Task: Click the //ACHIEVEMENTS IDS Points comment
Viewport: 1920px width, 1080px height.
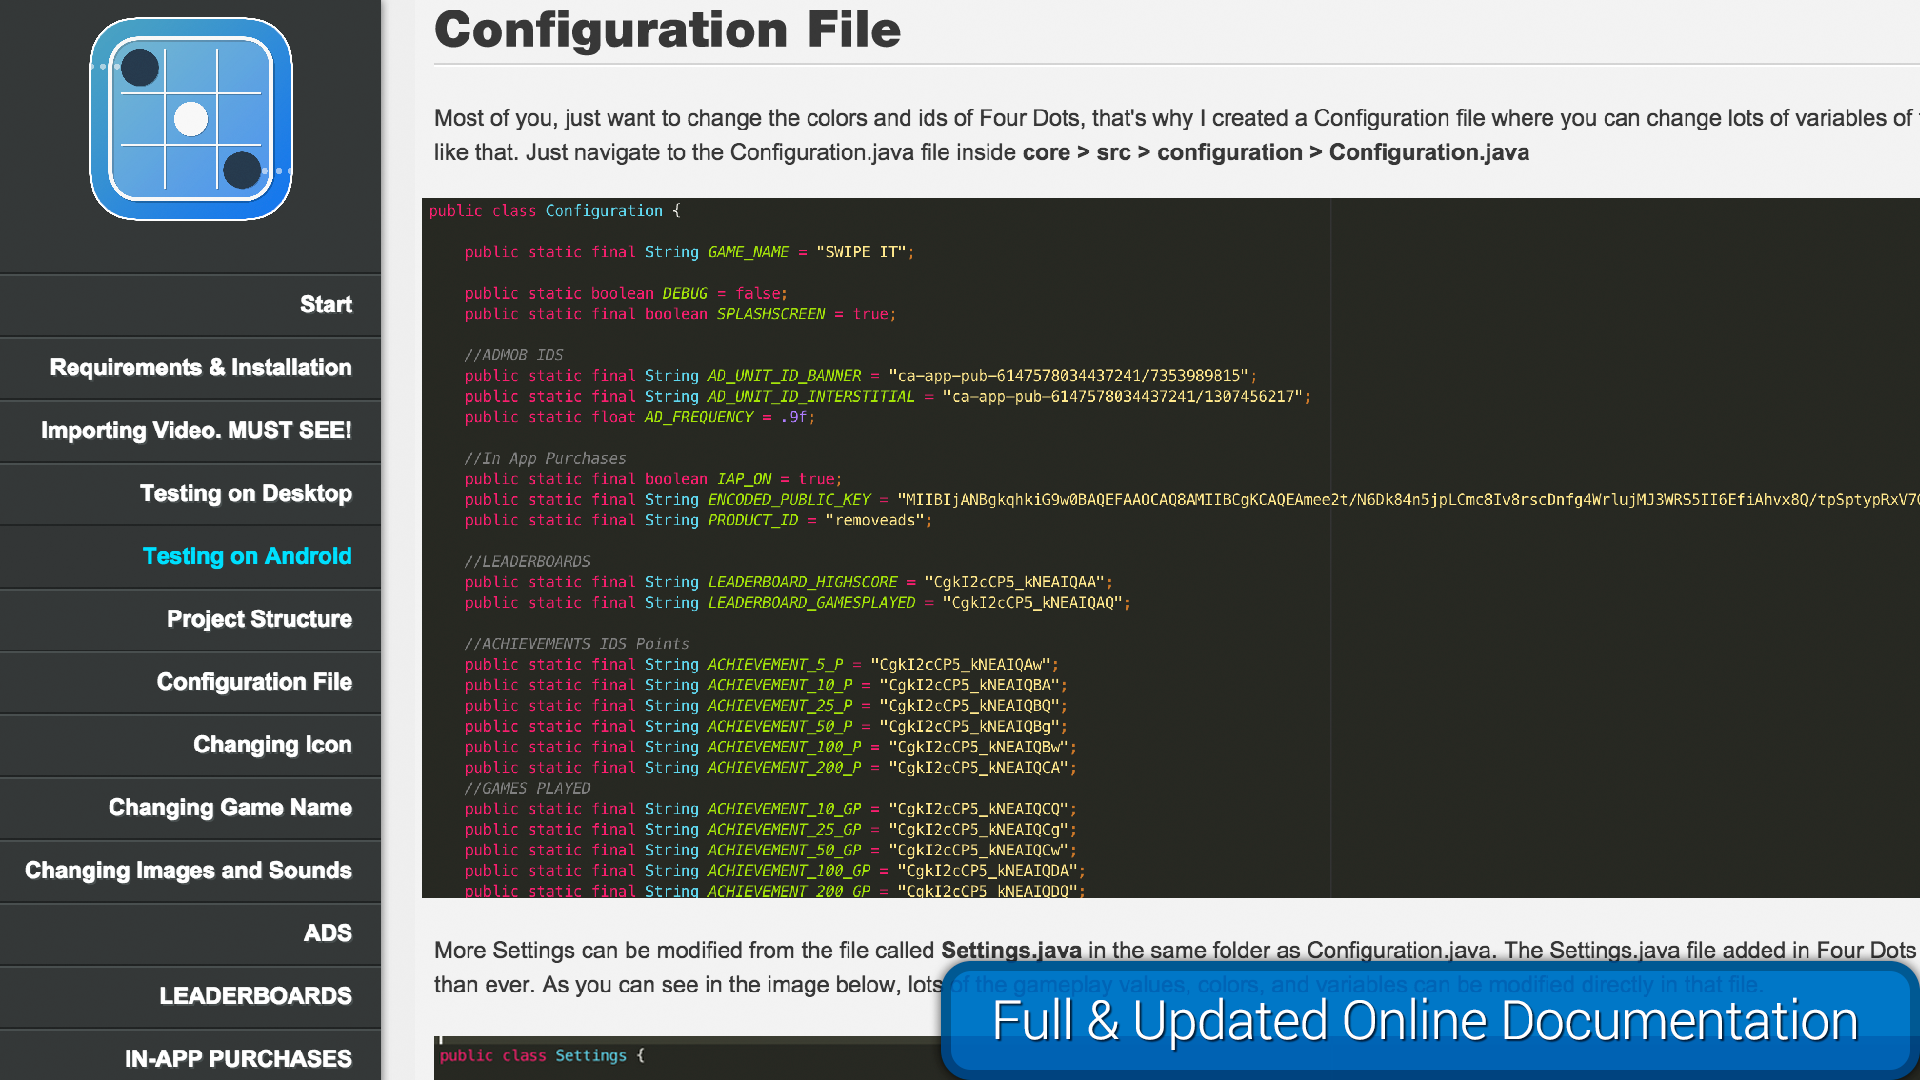Action: [577, 644]
